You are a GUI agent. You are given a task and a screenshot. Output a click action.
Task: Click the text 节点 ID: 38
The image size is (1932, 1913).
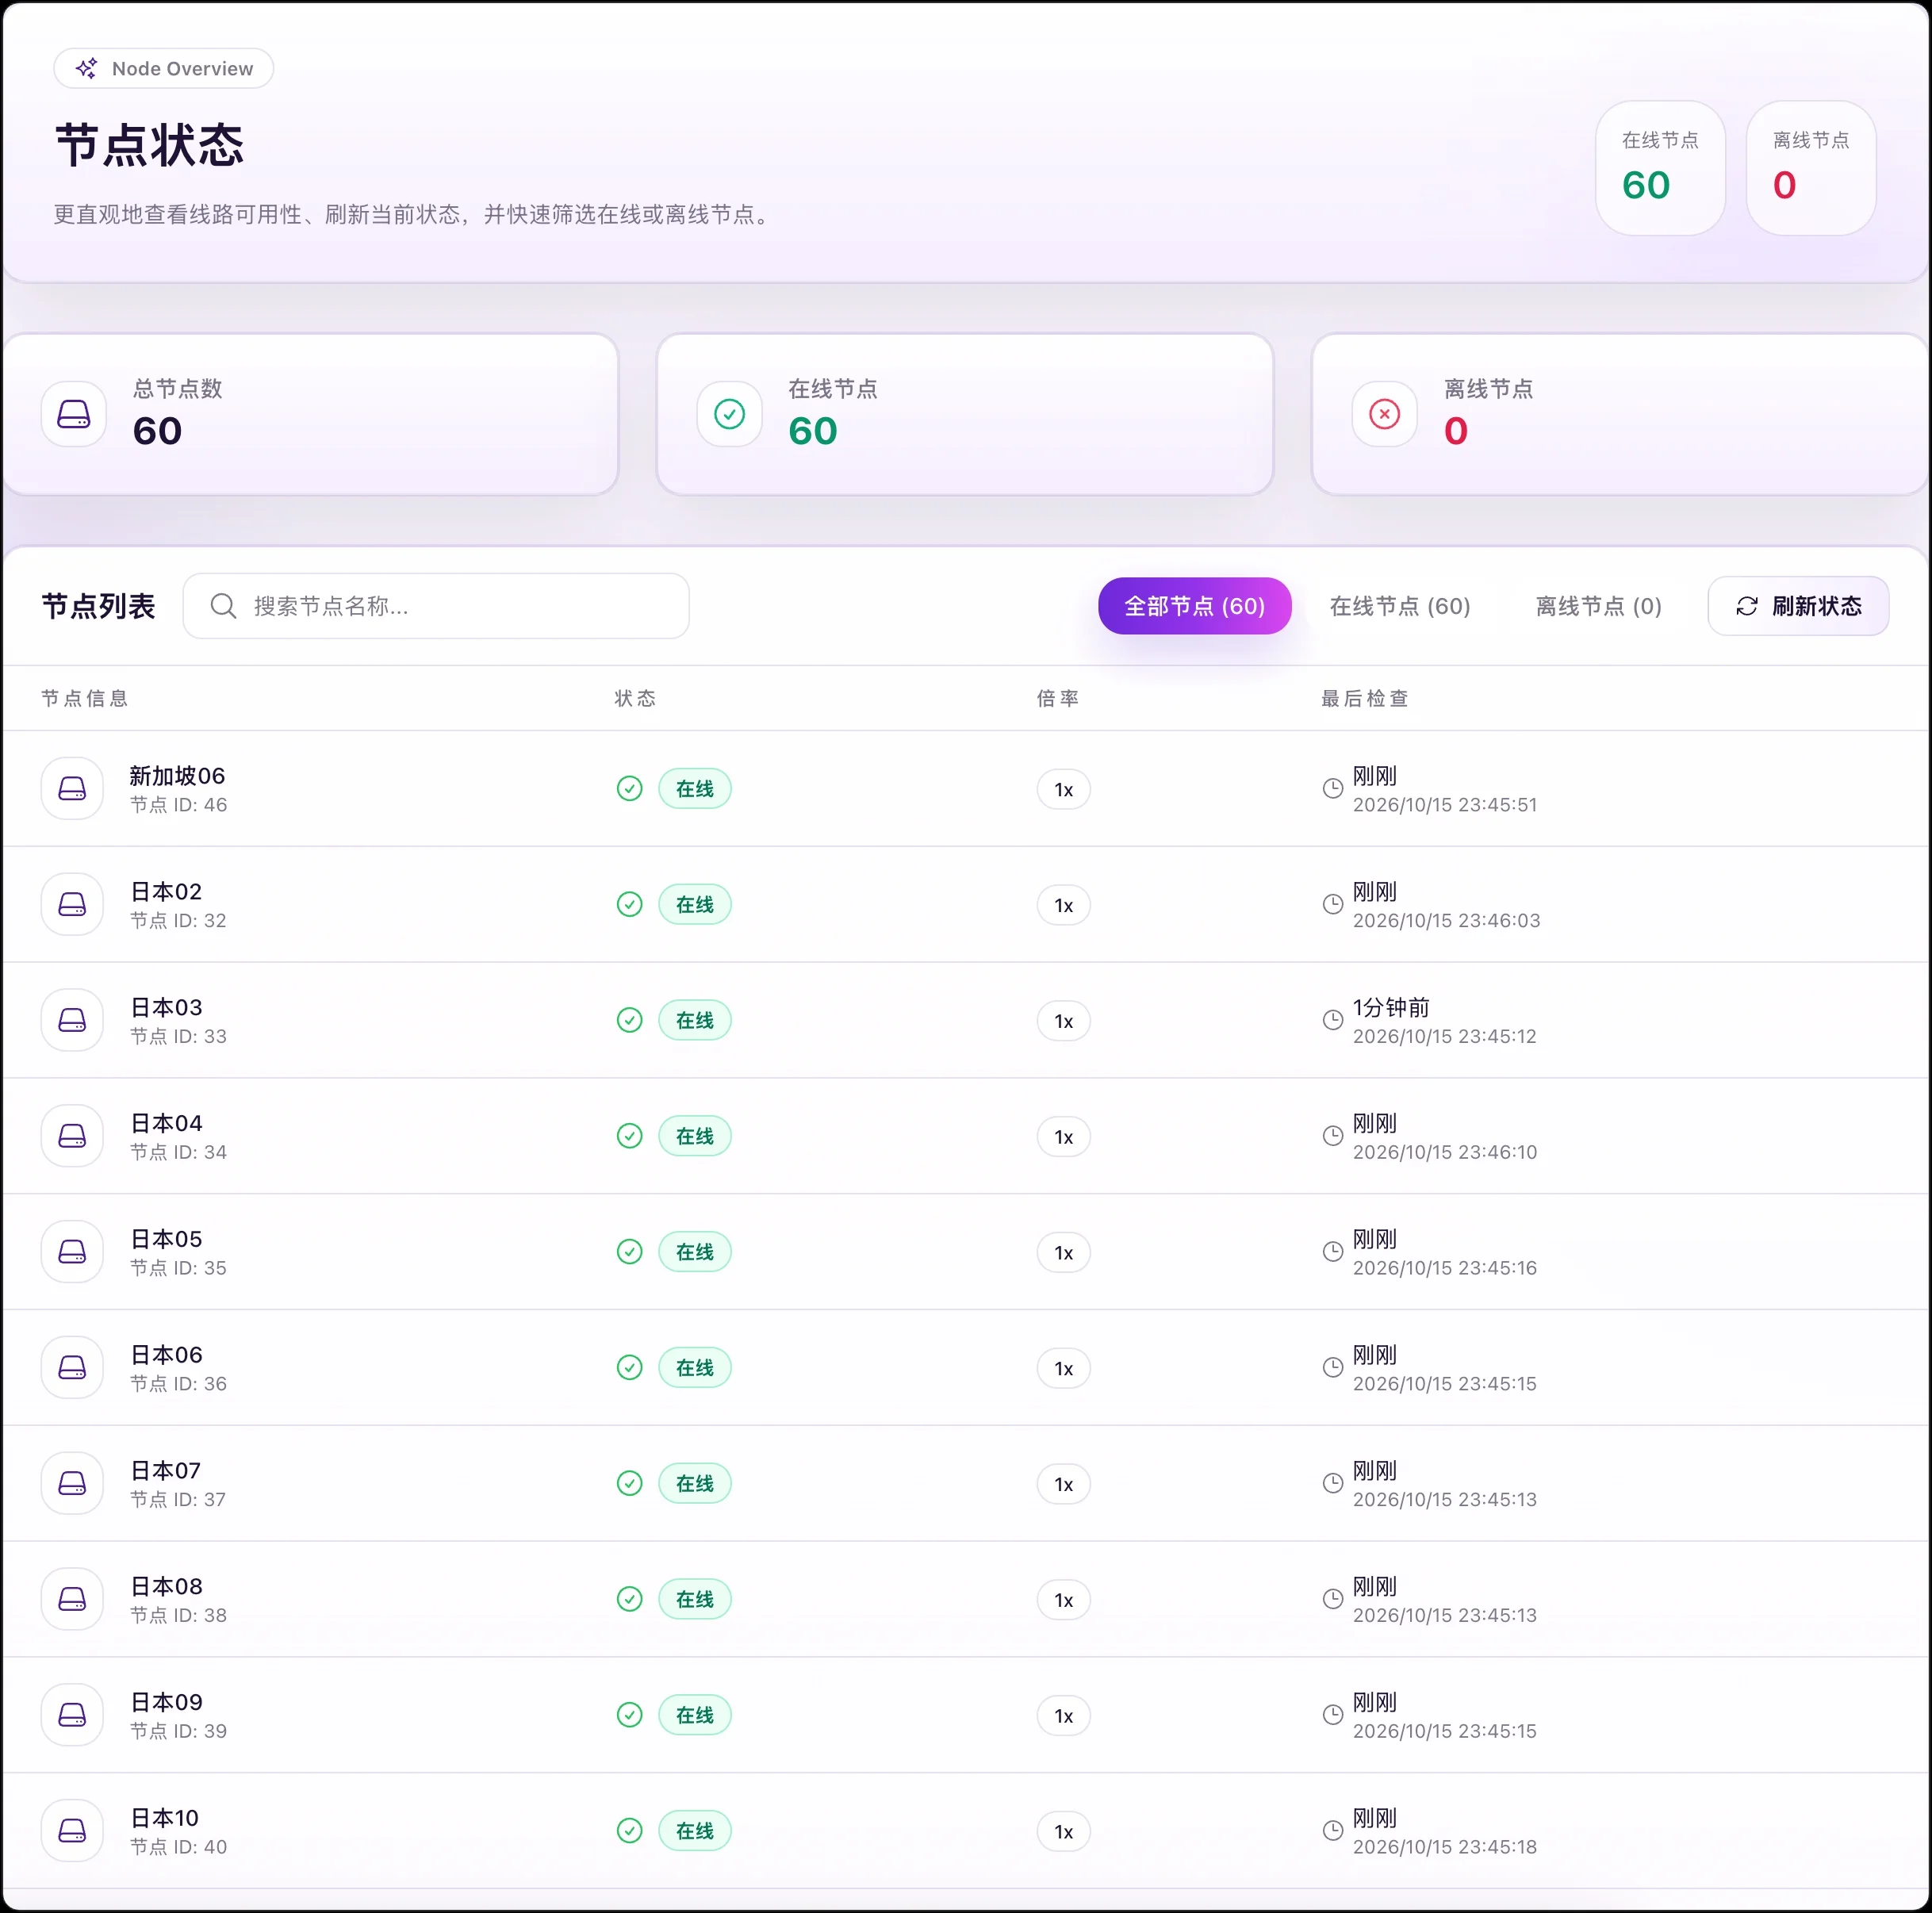coord(179,1615)
